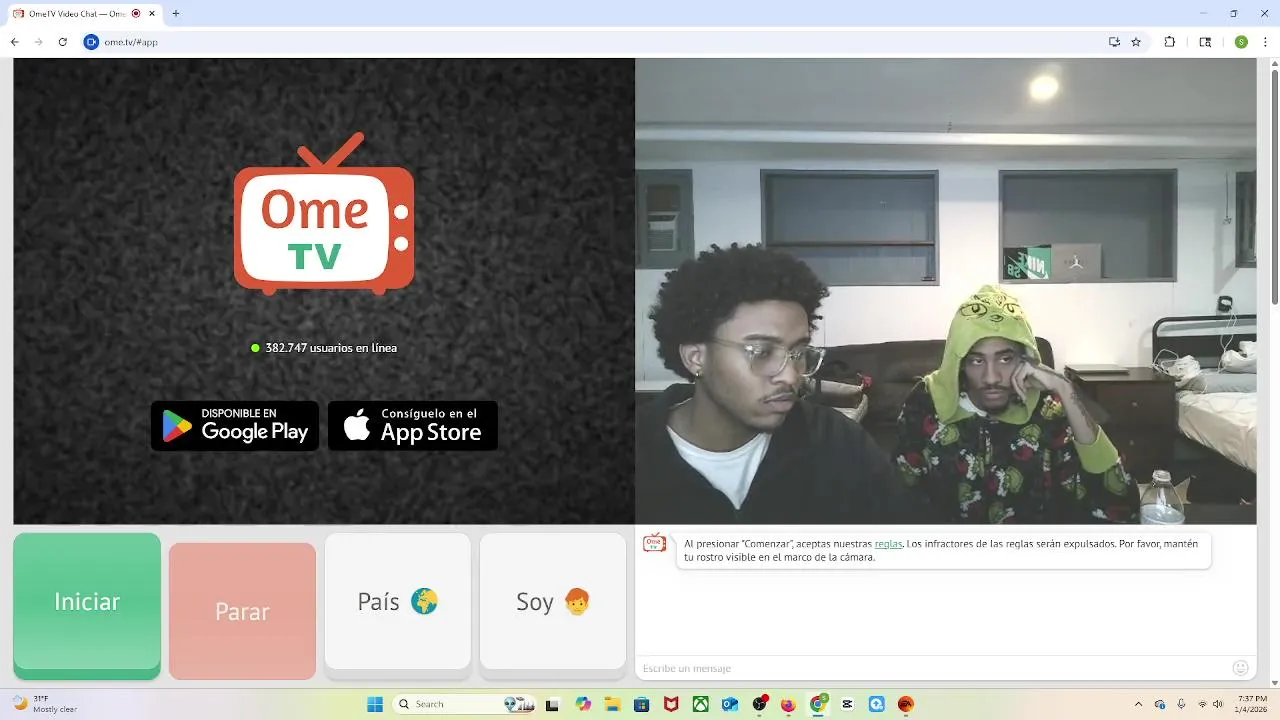The width and height of the screenshot is (1280, 720).
Task: Open the reglas rules link
Action: click(x=888, y=544)
